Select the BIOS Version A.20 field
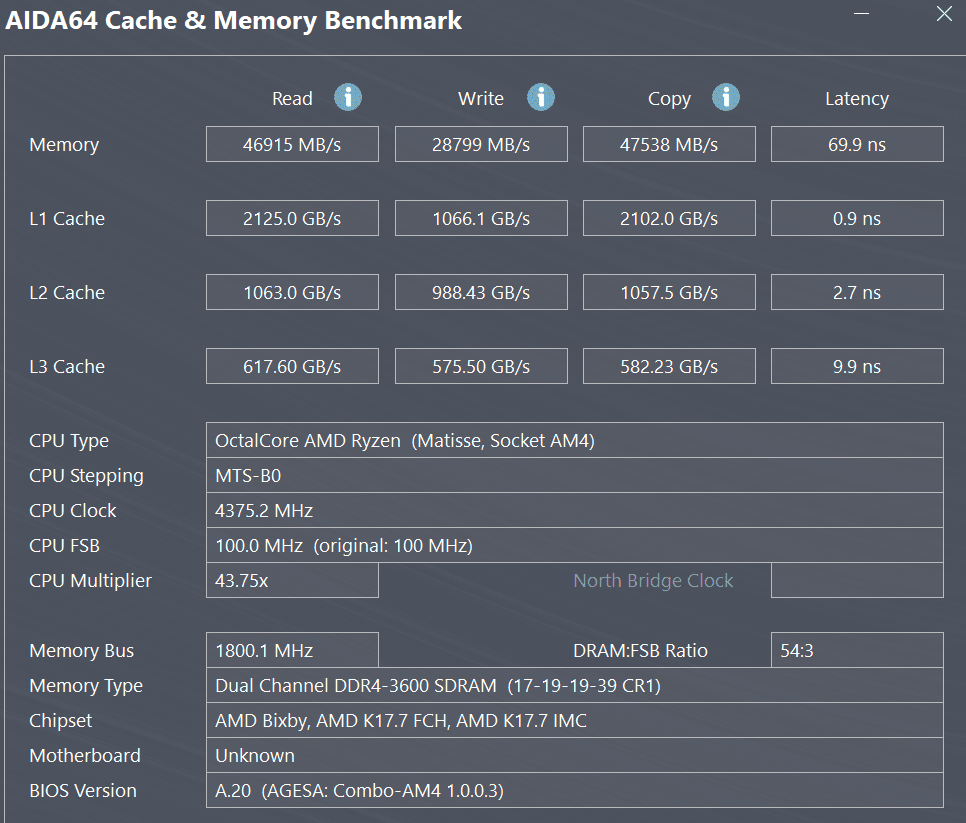Image resolution: width=966 pixels, height=823 pixels. (574, 790)
